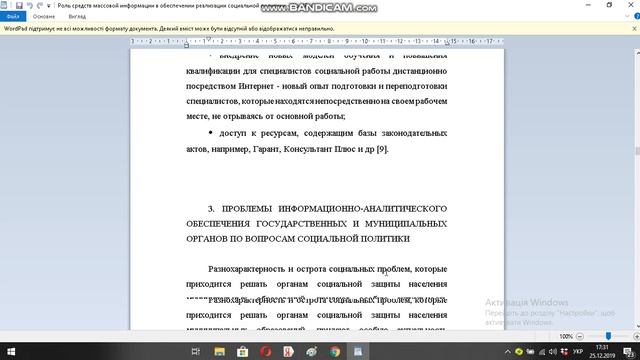Open the paint palette app on taskbar
640x360 pixels.
click(x=312, y=351)
